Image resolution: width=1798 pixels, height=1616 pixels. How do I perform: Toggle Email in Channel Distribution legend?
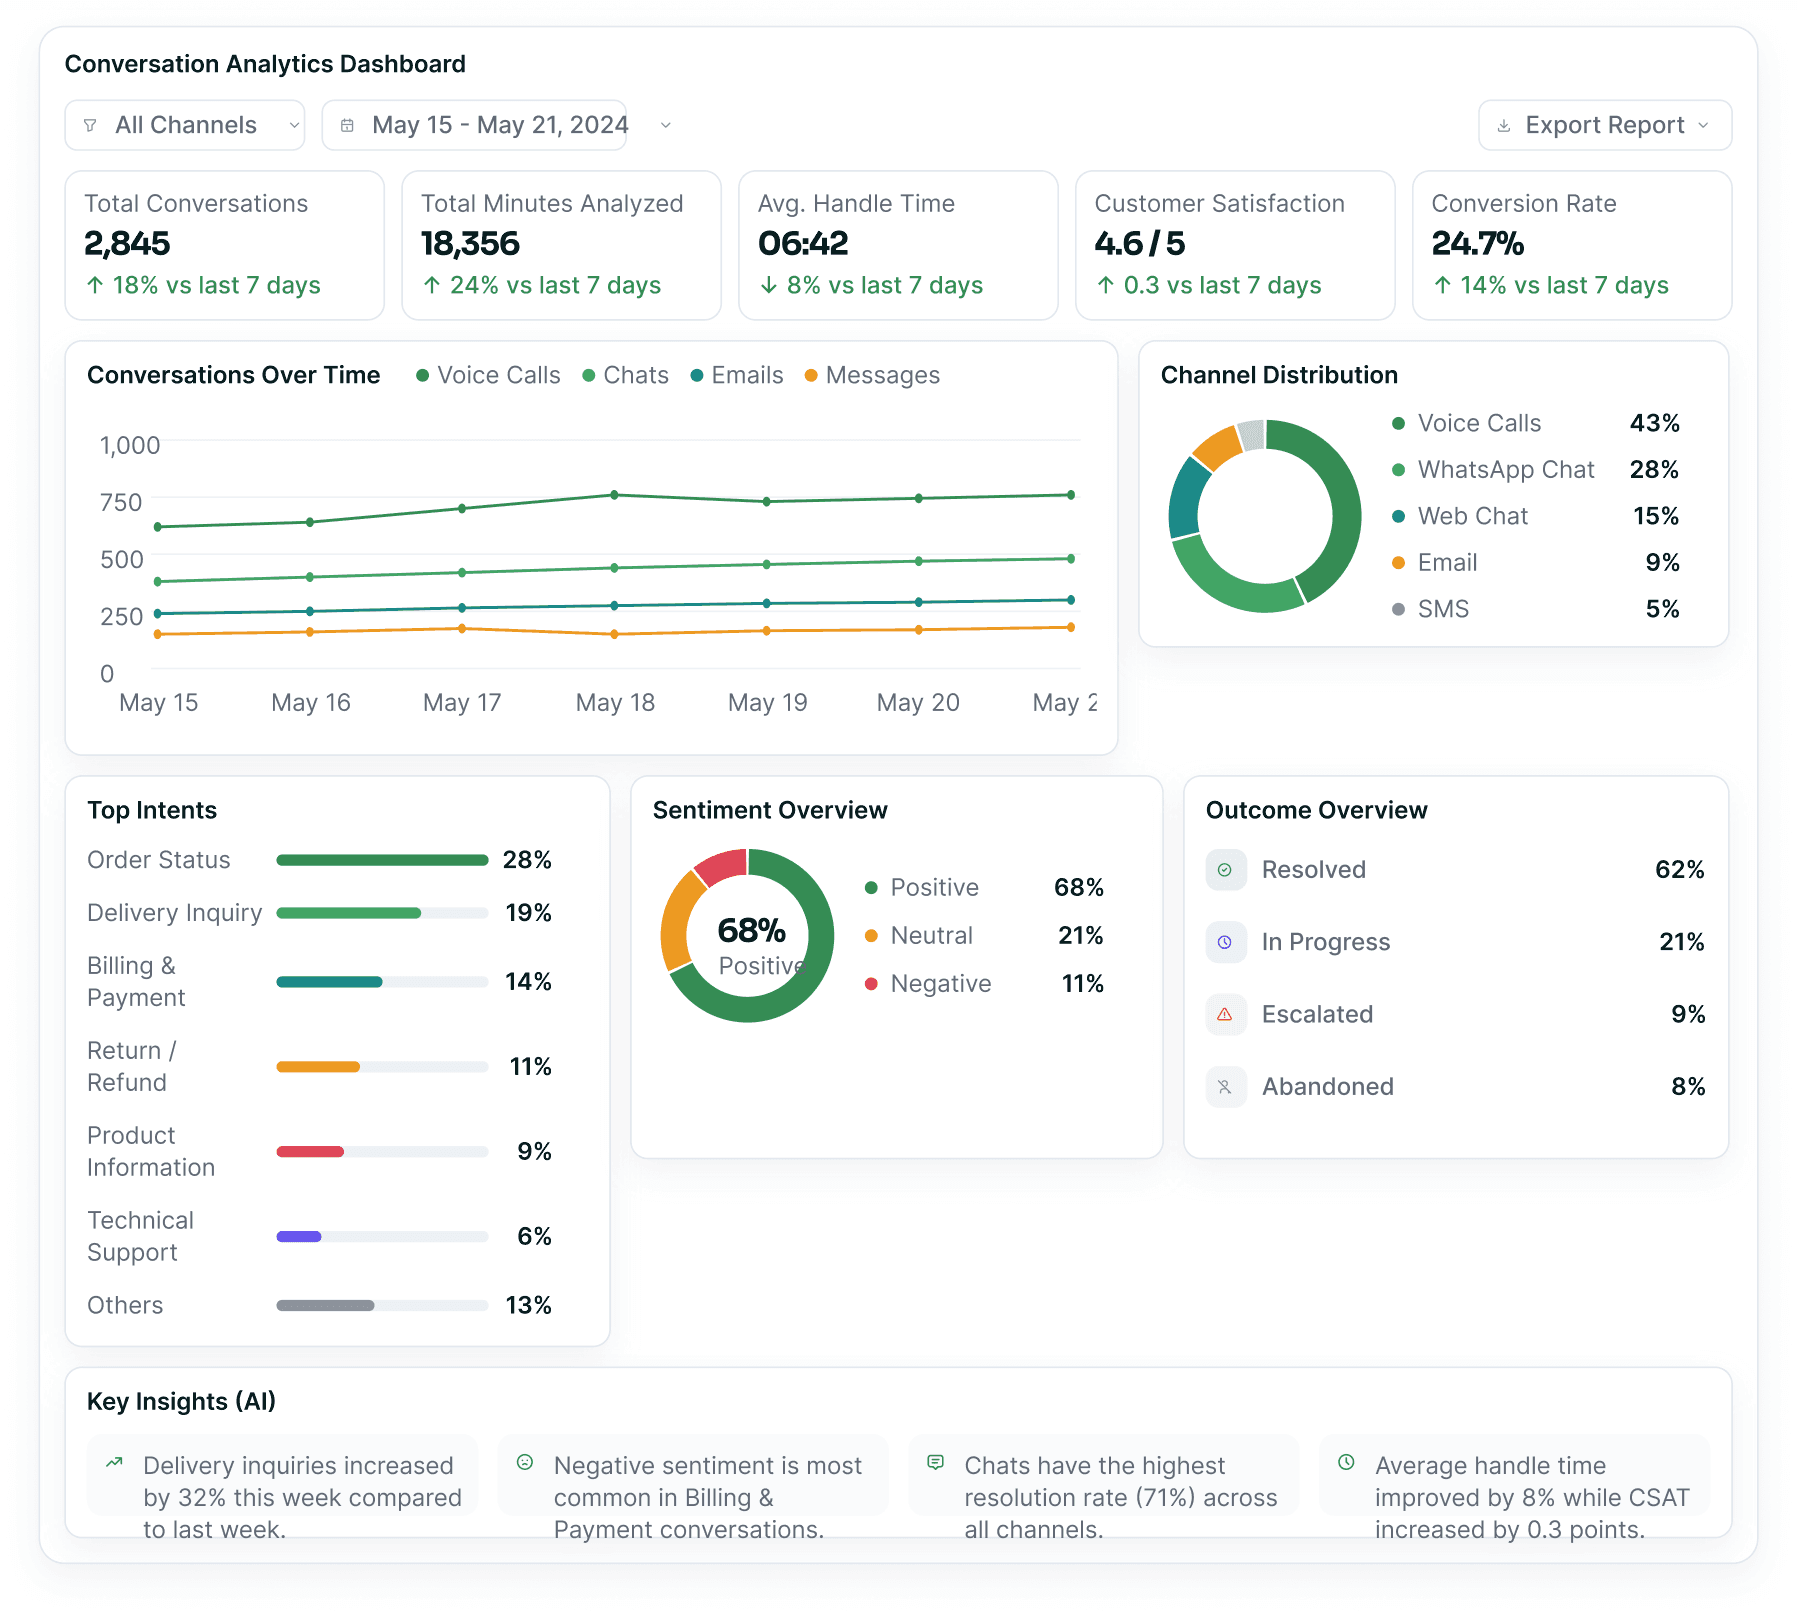1535,563
